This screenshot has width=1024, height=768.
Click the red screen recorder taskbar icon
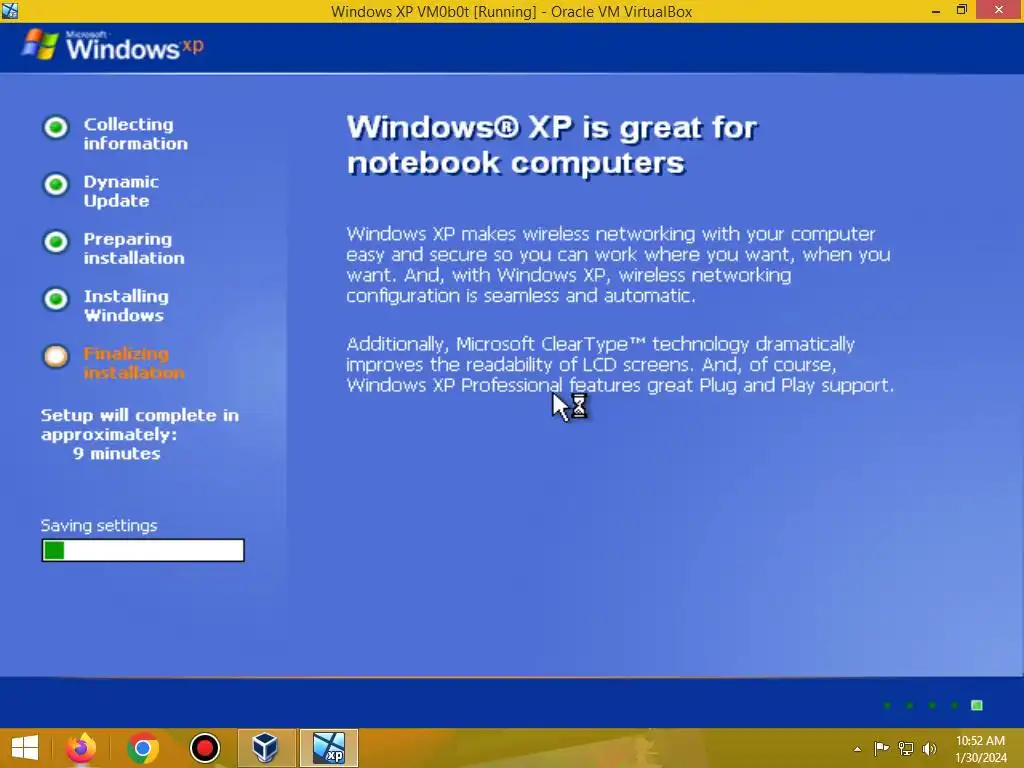(204, 748)
